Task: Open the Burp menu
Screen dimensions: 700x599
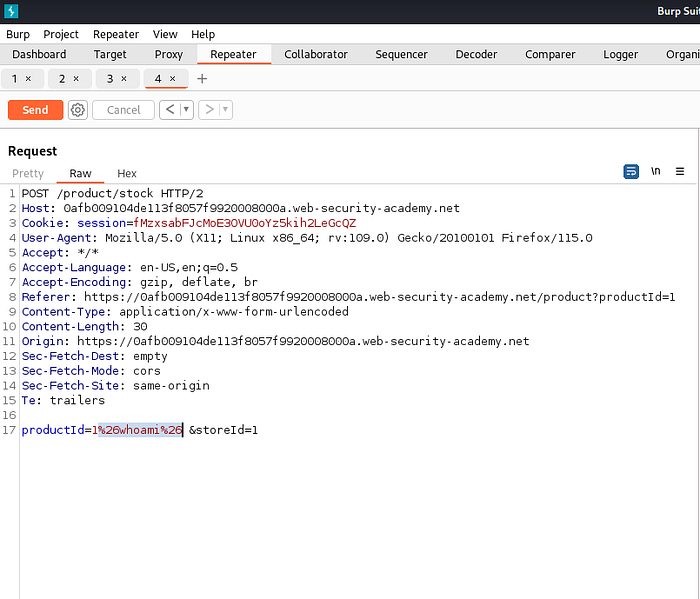Action: (x=18, y=34)
